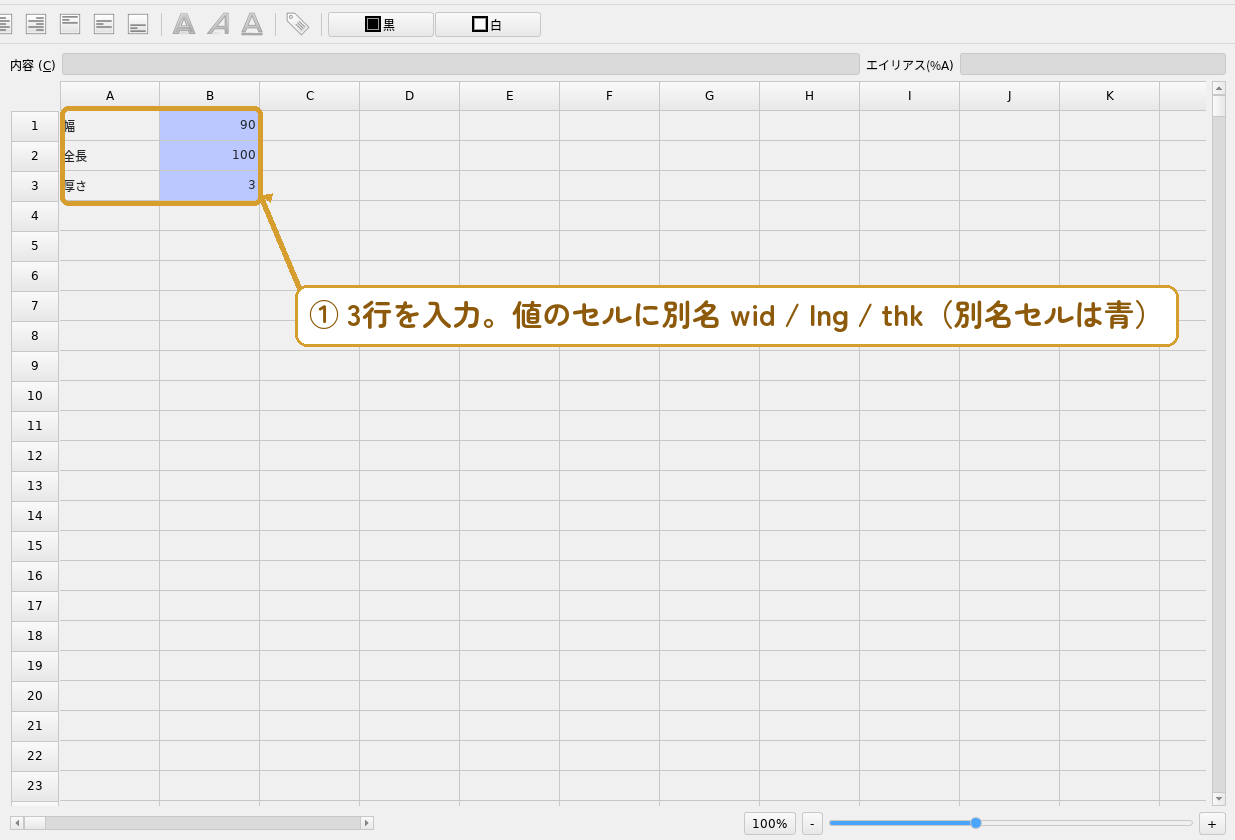Select cell containing 全長
Viewport: 1235px width, 840px height.
tap(110, 156)
